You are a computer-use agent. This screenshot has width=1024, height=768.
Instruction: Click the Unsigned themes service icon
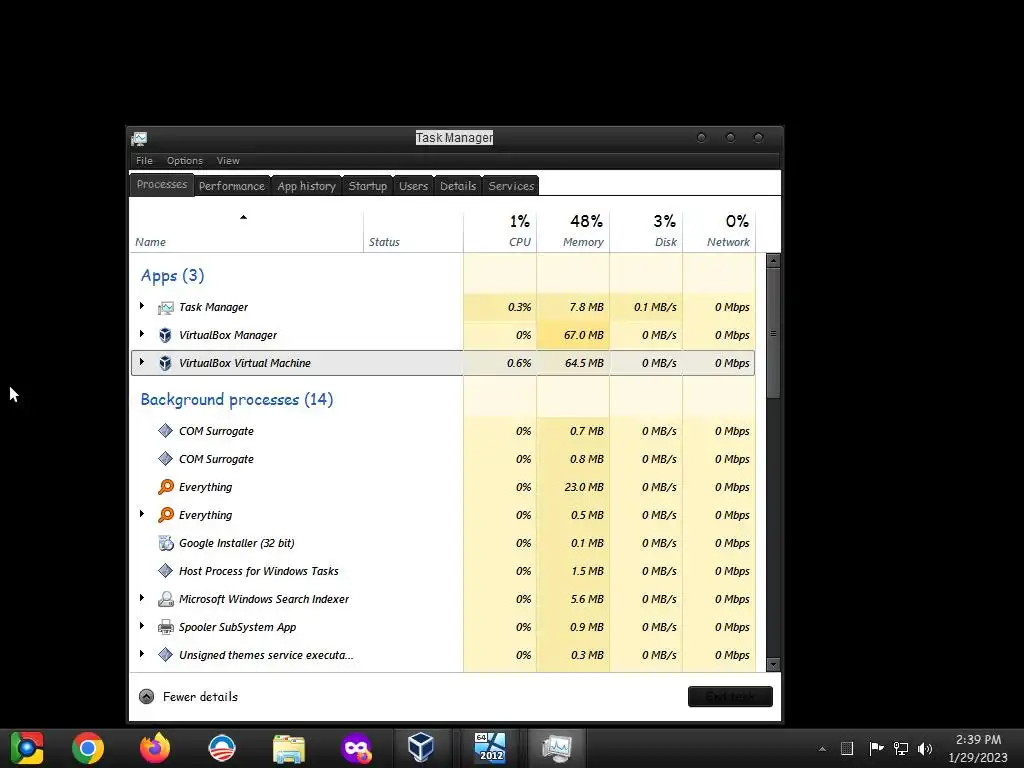coord(166,655)
